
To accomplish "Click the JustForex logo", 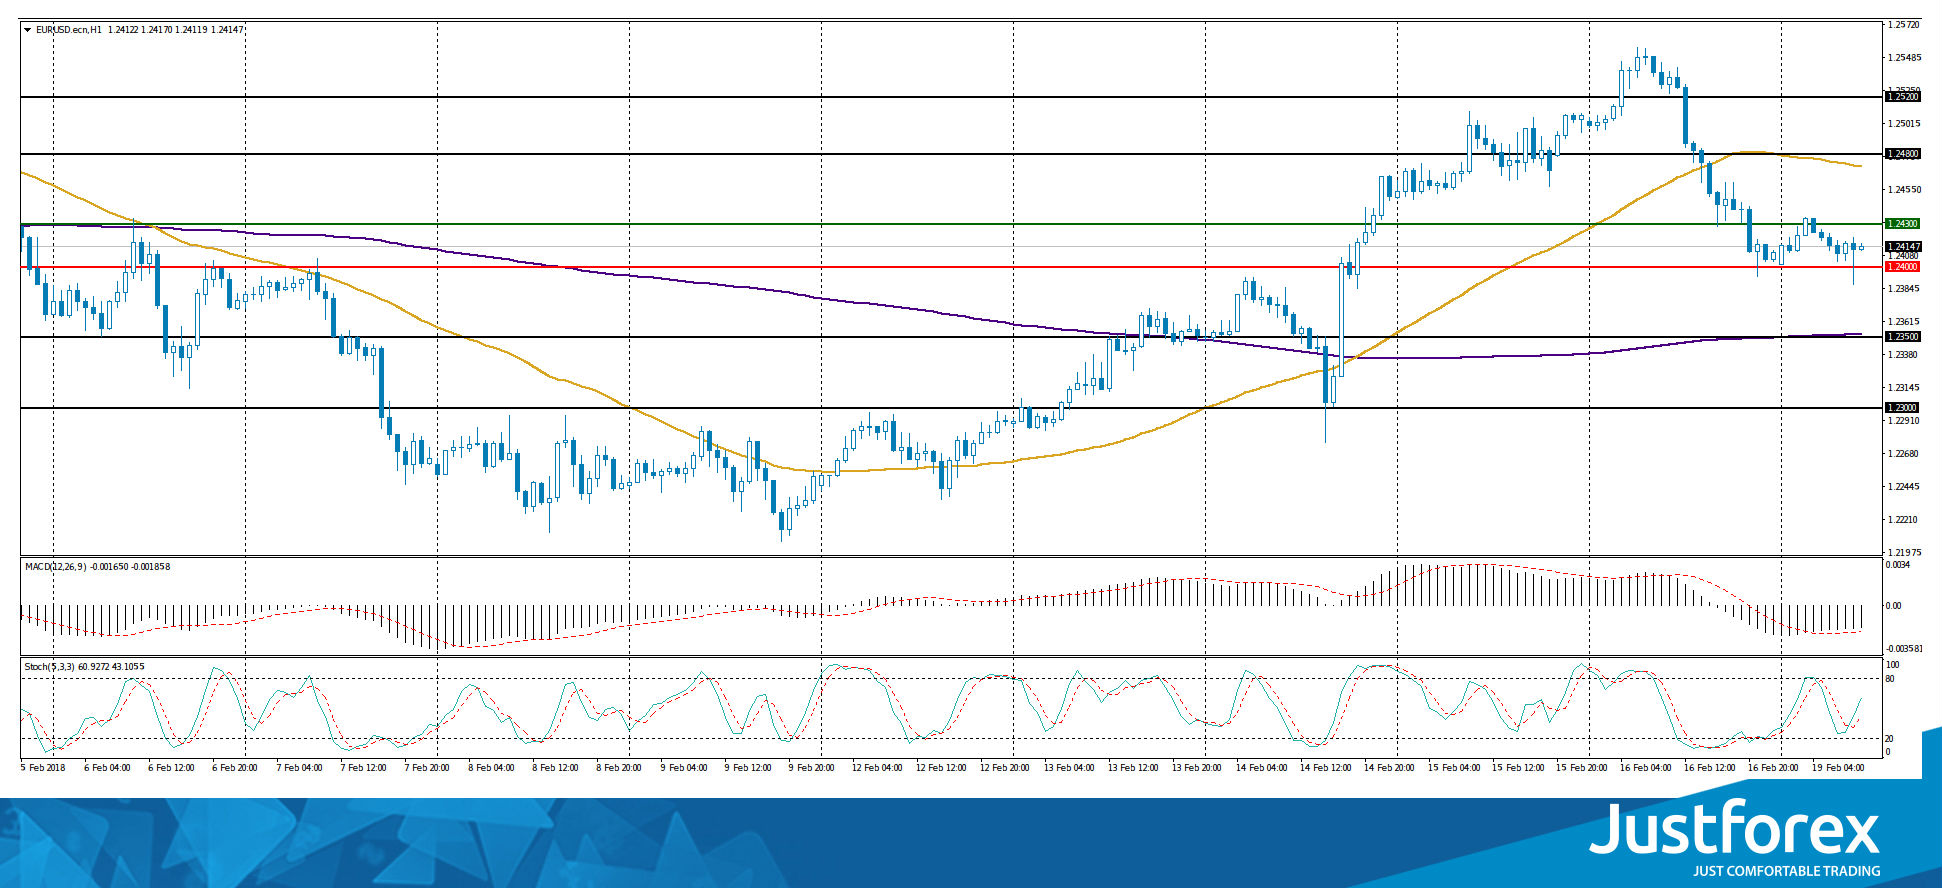I will 1735,828.
